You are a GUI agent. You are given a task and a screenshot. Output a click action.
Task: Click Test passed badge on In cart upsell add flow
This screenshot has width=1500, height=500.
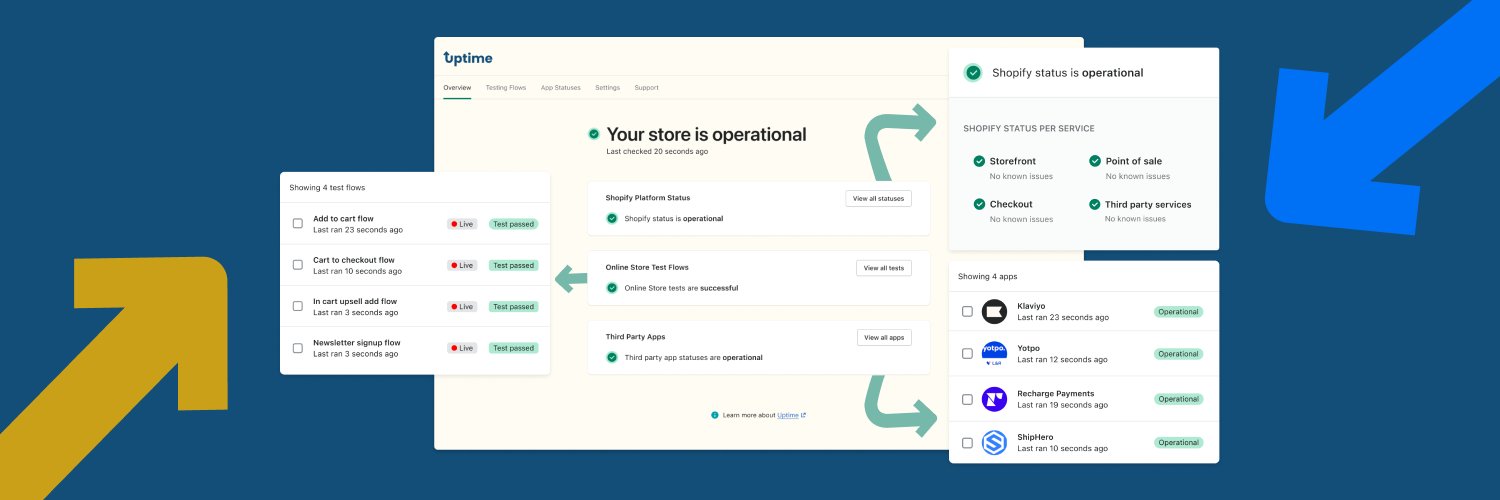514,307
